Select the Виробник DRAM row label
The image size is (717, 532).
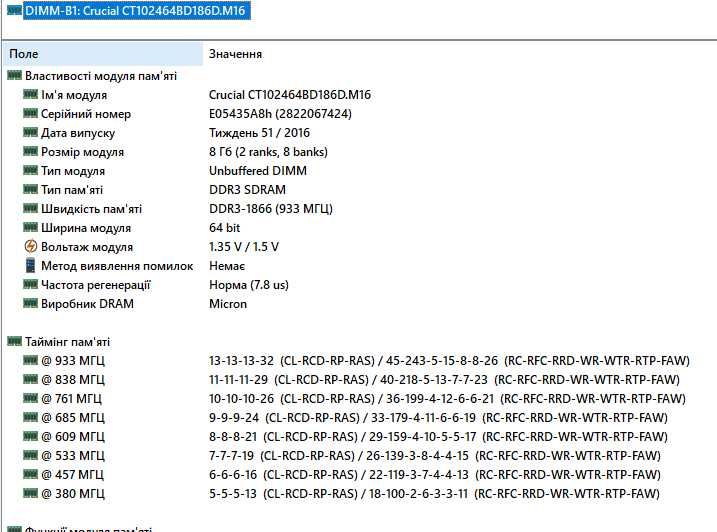[x=87, y=304]
